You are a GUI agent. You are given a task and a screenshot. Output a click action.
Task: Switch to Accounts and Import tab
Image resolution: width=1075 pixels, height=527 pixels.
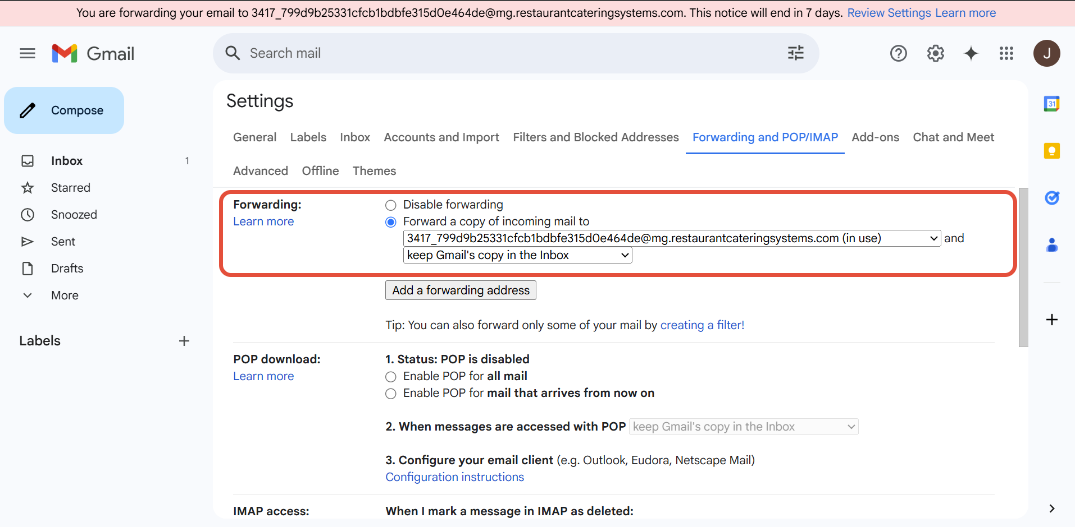[442, 137]
